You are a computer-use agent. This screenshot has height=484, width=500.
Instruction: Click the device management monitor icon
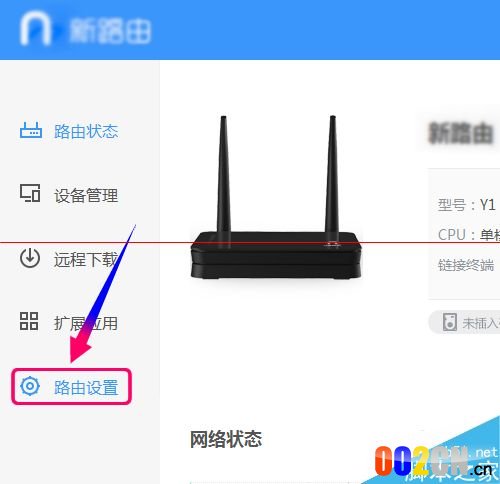[30, 193]
